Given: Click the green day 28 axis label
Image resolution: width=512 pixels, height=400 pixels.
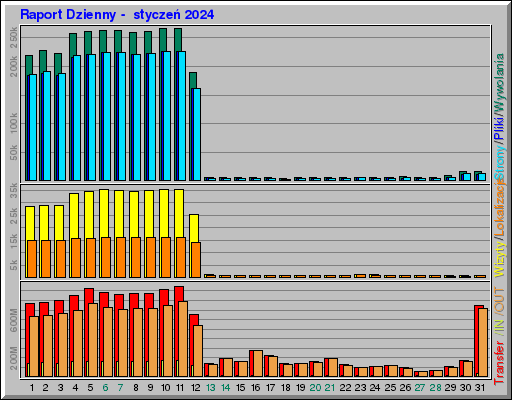Looking at the screenshot, I should pyautogui.click(x=435, y=388).
